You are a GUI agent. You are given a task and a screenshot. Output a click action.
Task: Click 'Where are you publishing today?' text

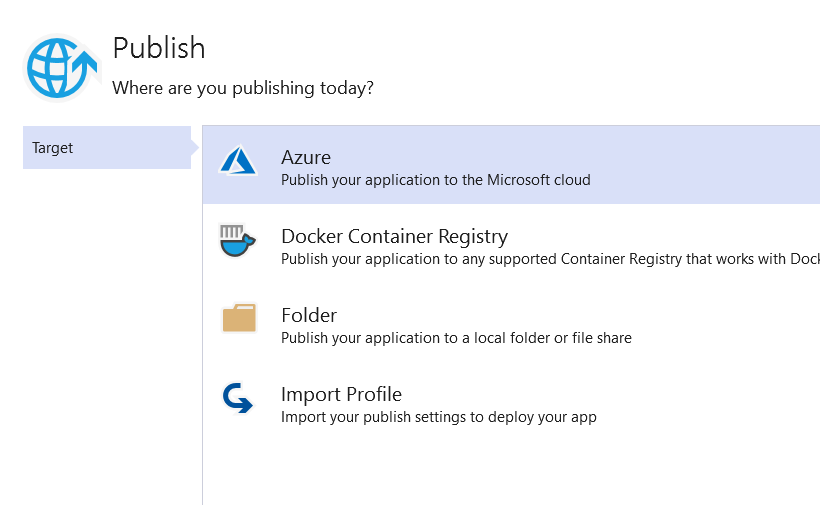(243, 88)
